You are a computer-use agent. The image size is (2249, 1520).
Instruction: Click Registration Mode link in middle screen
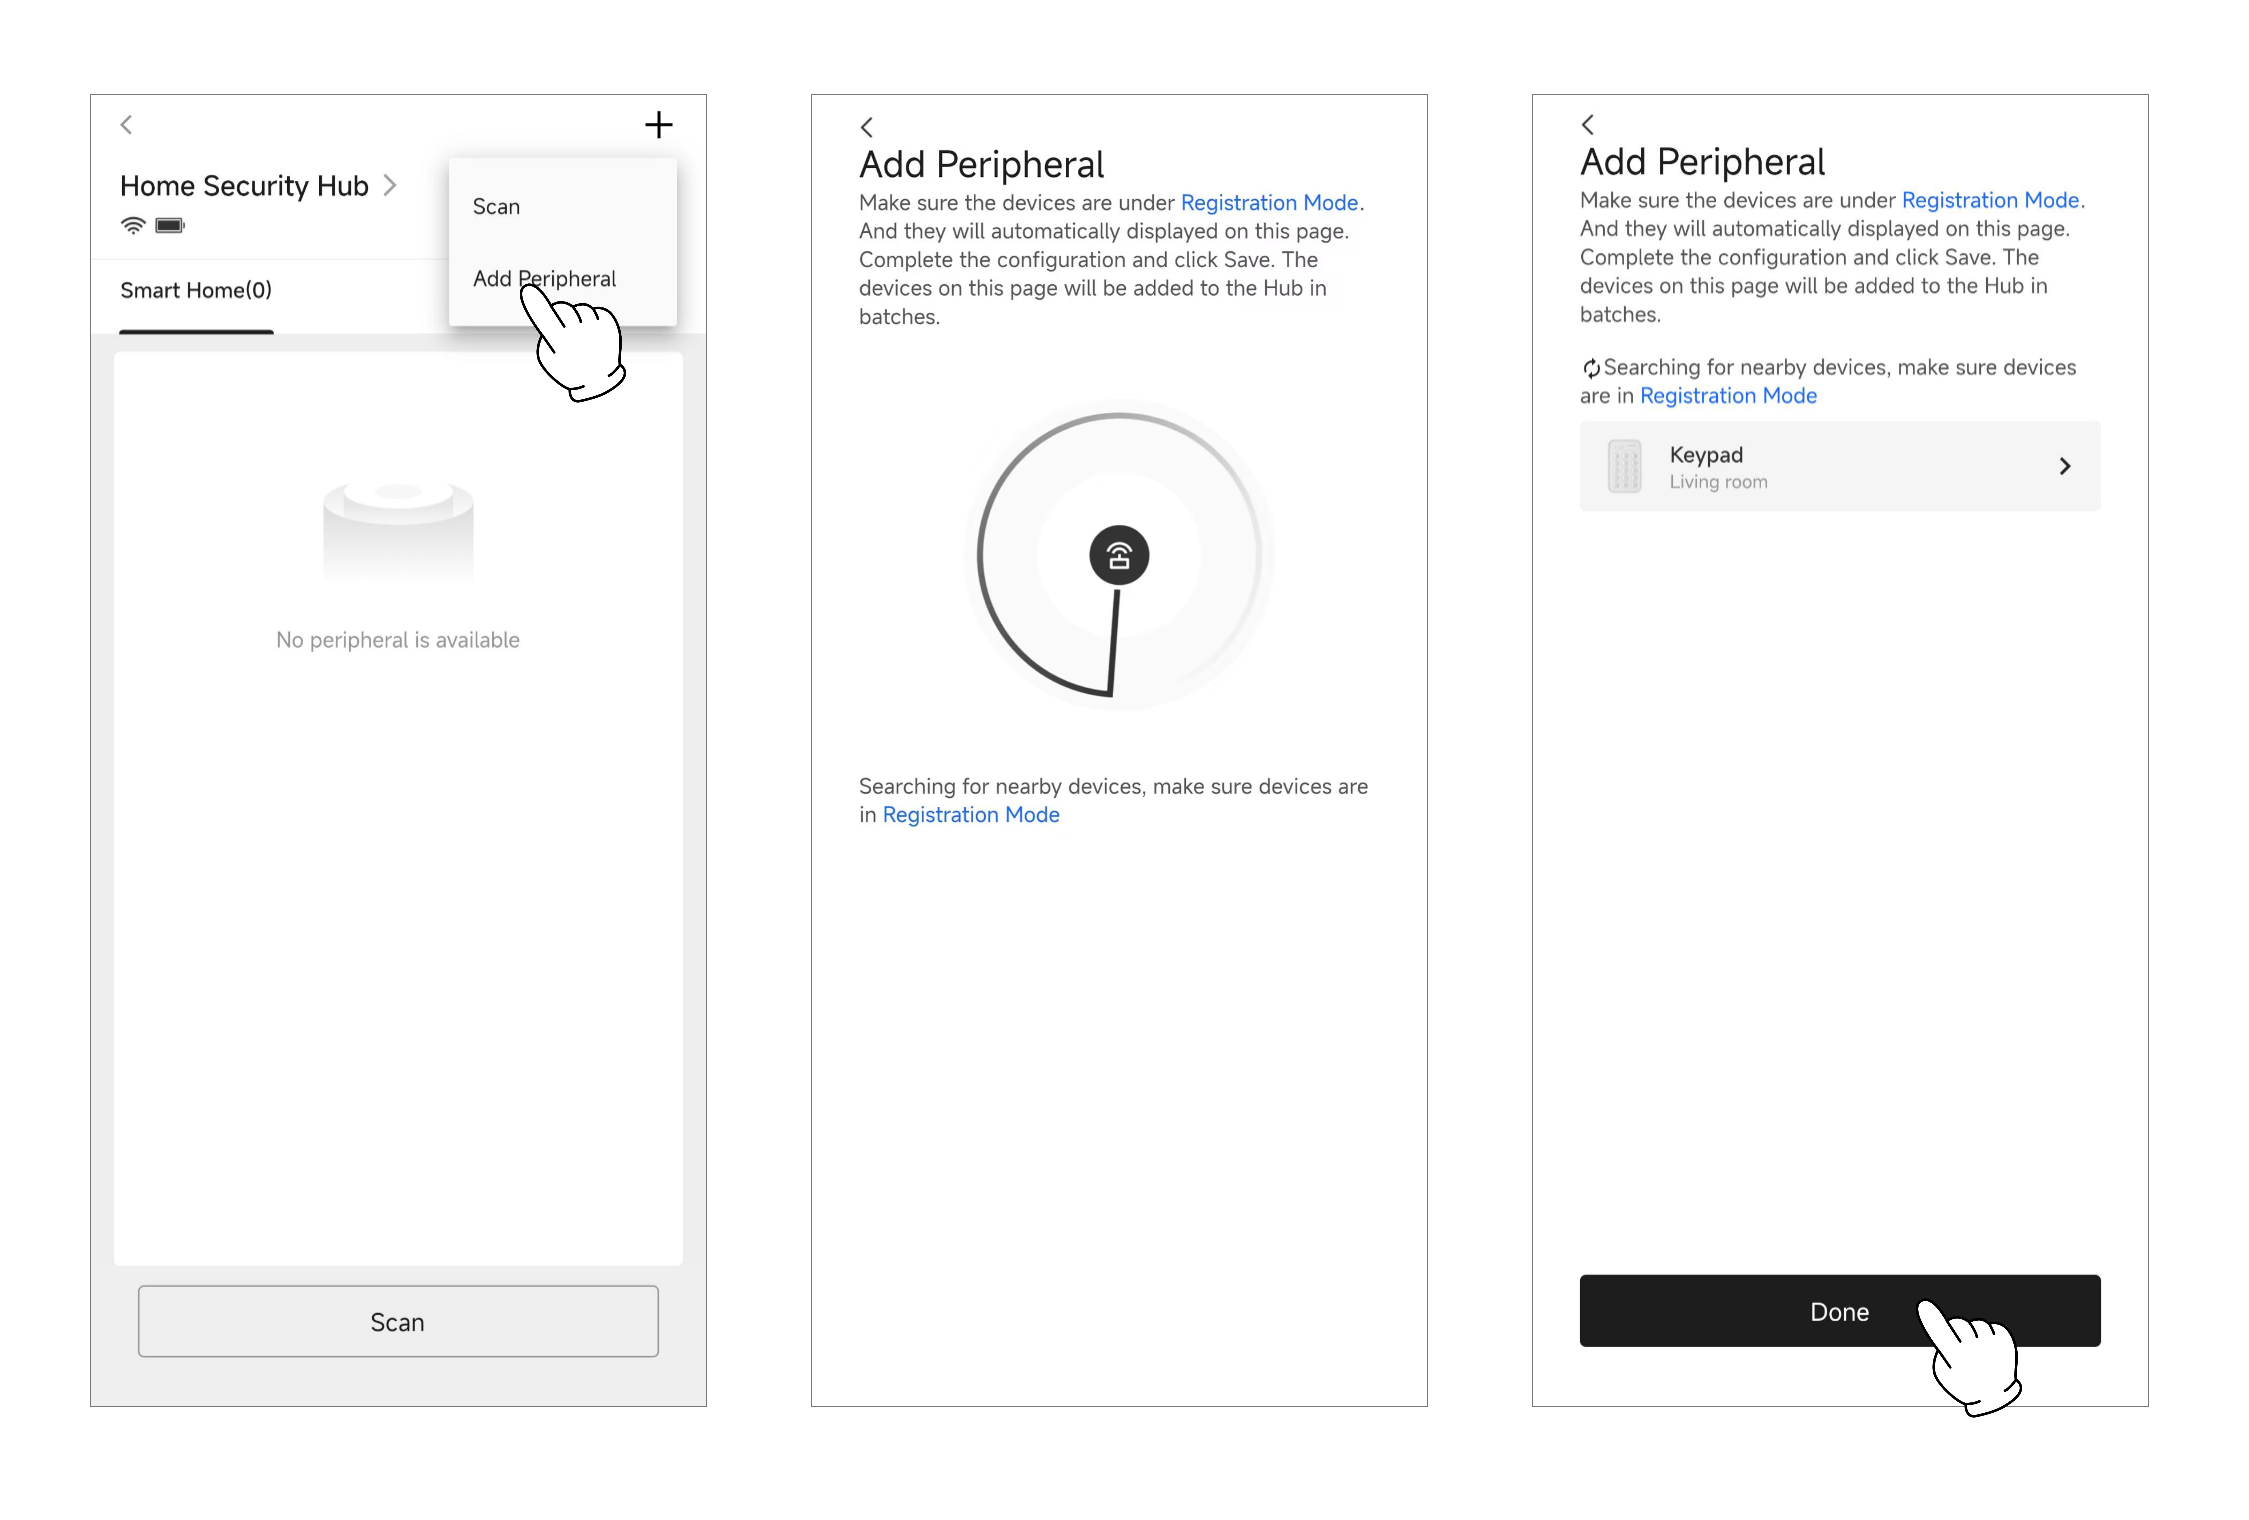[x=970, y=814]
